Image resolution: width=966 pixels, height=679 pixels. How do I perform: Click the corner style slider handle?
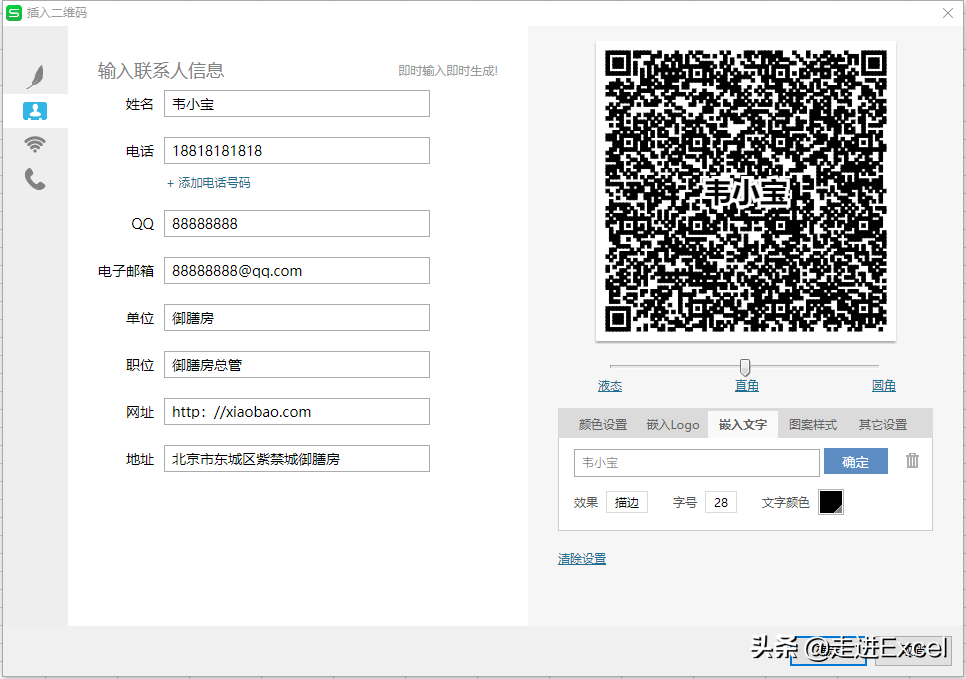coord(745,367)
